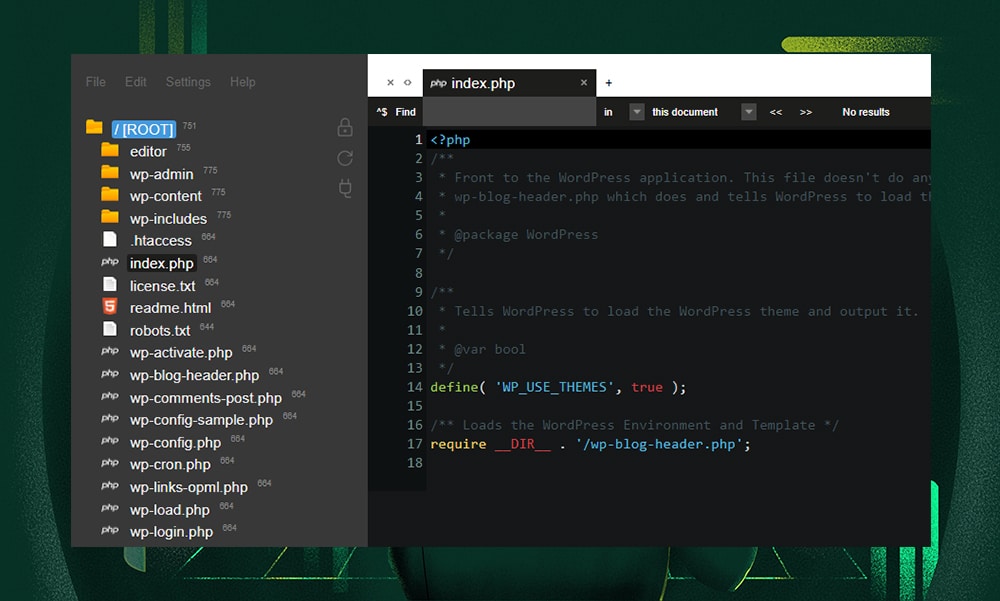The image size is (1000, 601).
Task: Select the [ROOT] directory entry
Action: pyautogui.click(x=142, y=128)
